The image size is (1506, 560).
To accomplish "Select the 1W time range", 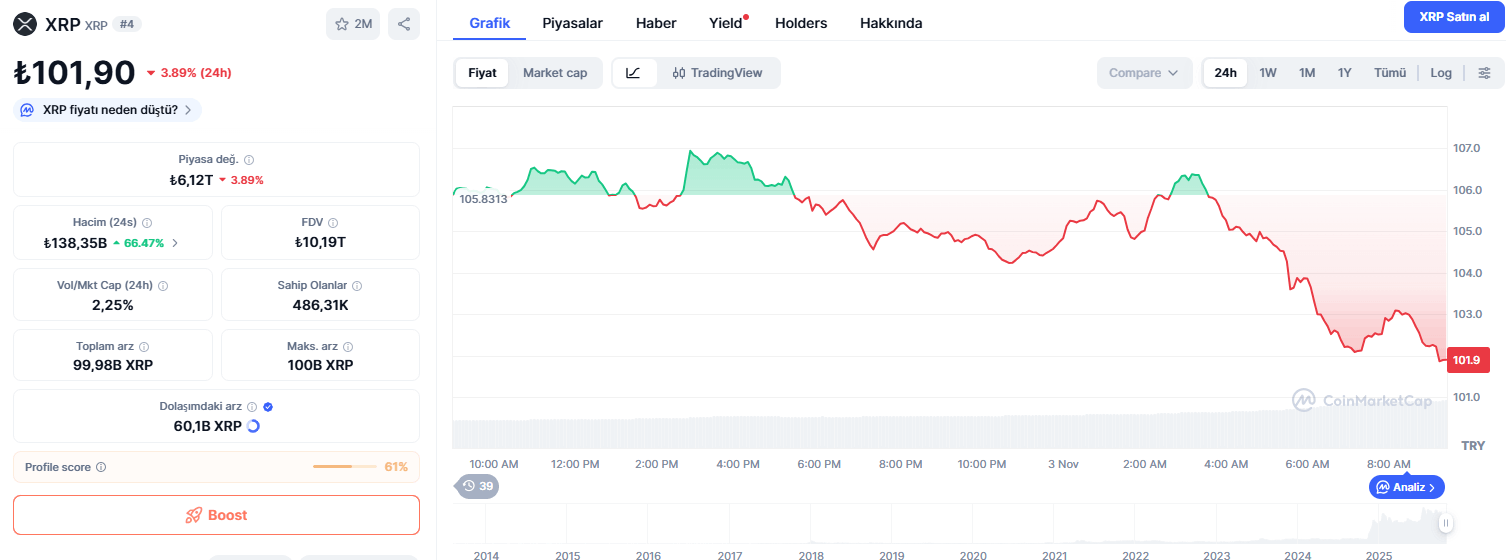I will click(1268, 73).
